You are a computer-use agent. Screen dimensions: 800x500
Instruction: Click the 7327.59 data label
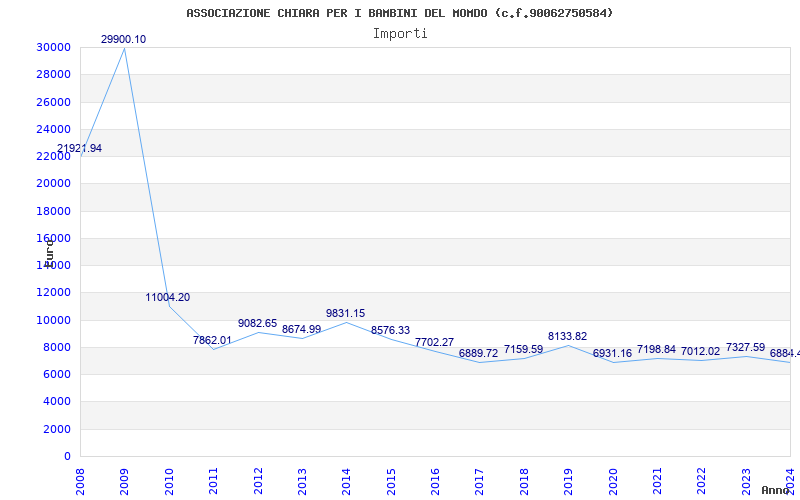(x=745, y=347)
